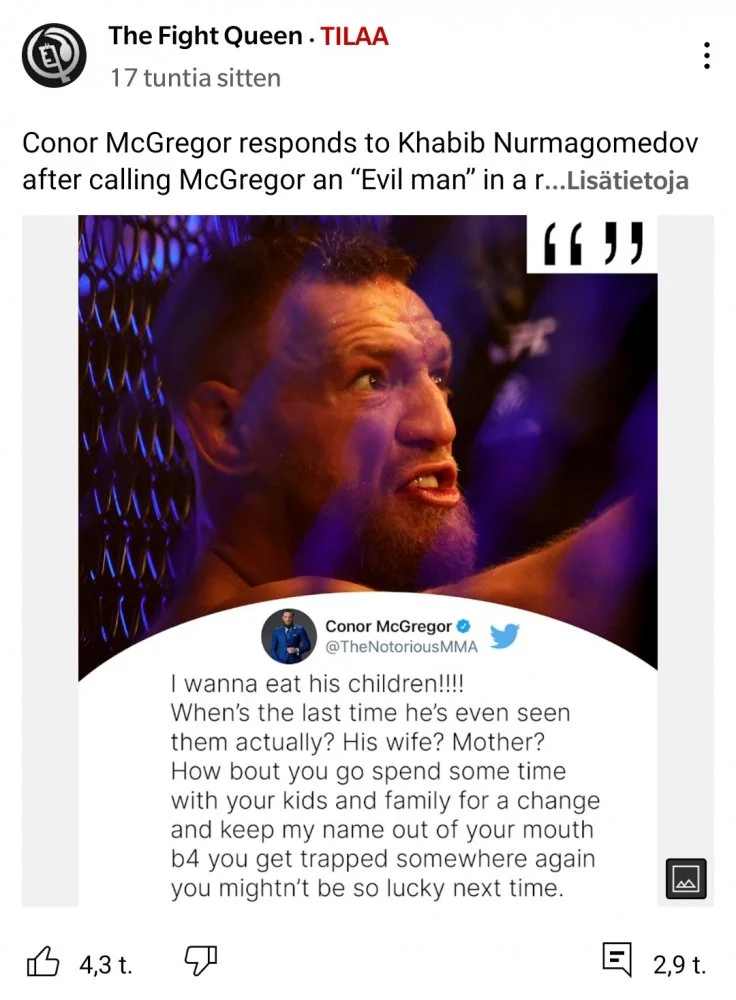Viewport: 736px width, 1000px height.
Task: Click the blue verified badge
Action: point(464,626)
